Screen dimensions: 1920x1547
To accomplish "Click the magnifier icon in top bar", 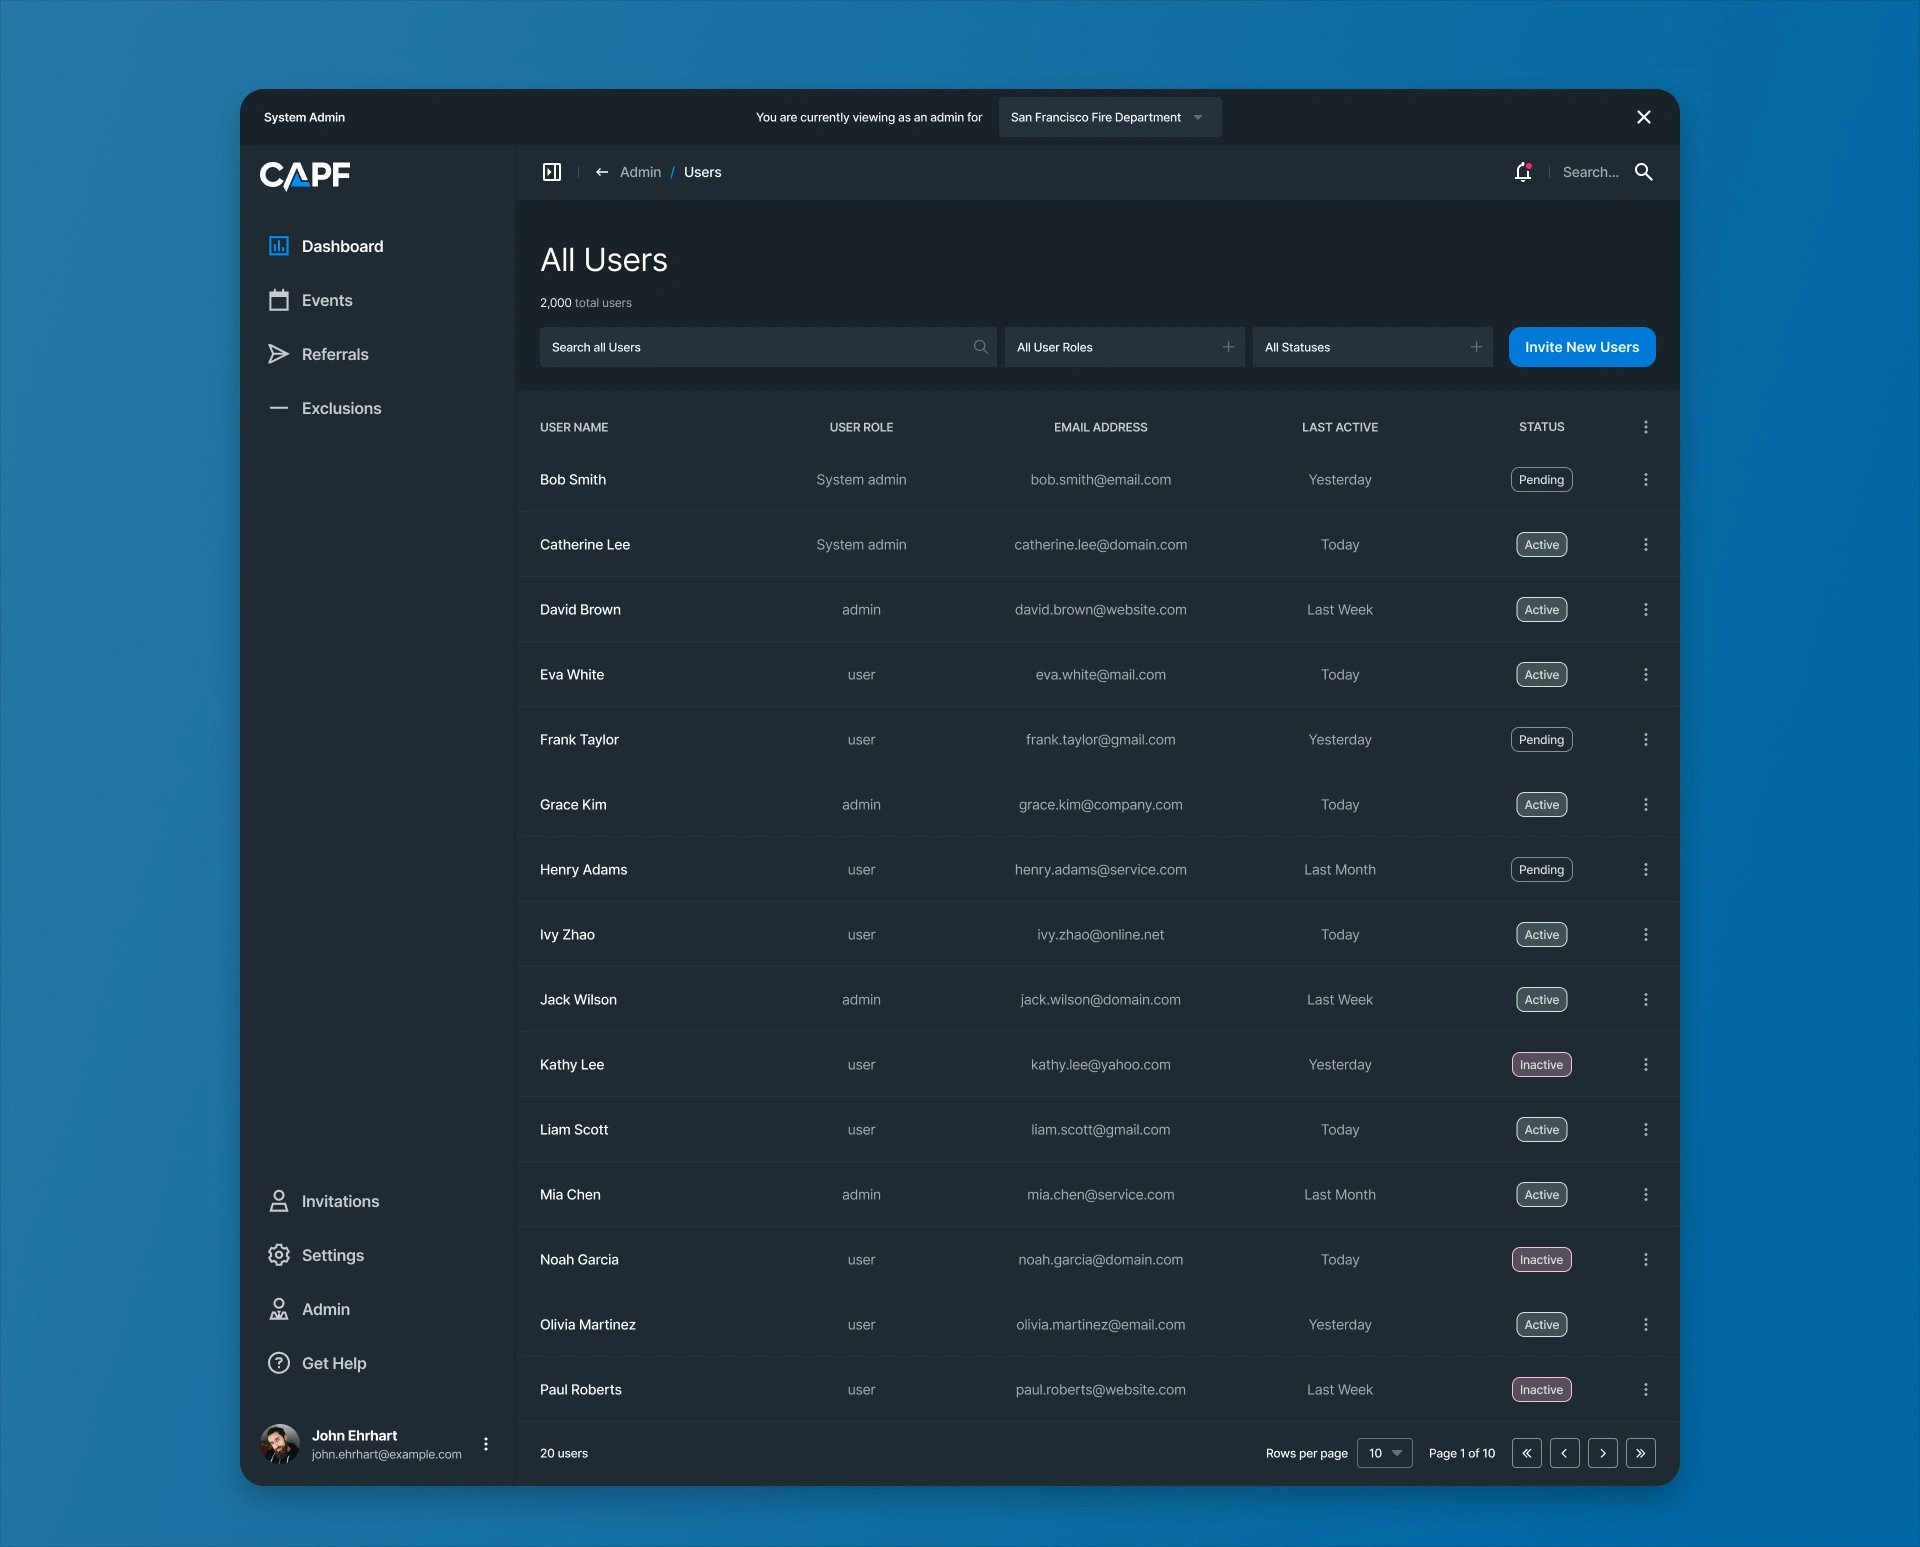I will point(1643,172).
